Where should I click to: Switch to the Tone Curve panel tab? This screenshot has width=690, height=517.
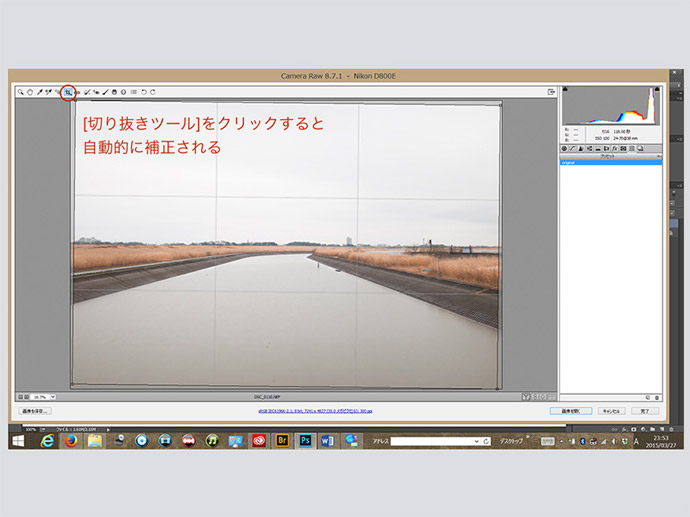coord(573,149)
